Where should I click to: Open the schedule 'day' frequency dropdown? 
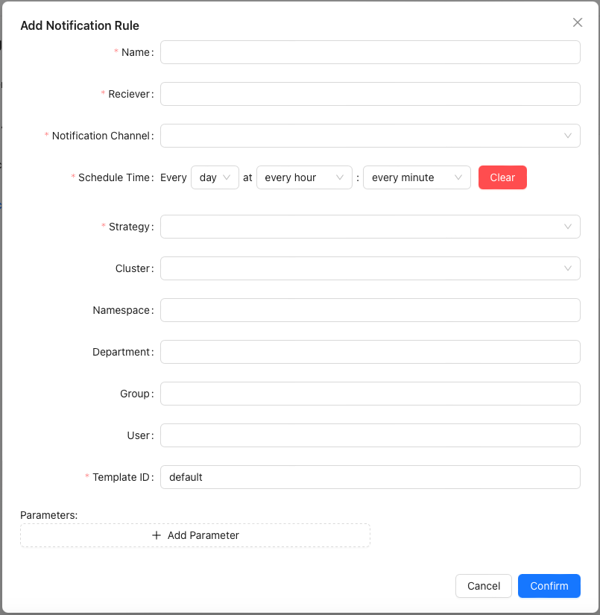click(215, 177)
